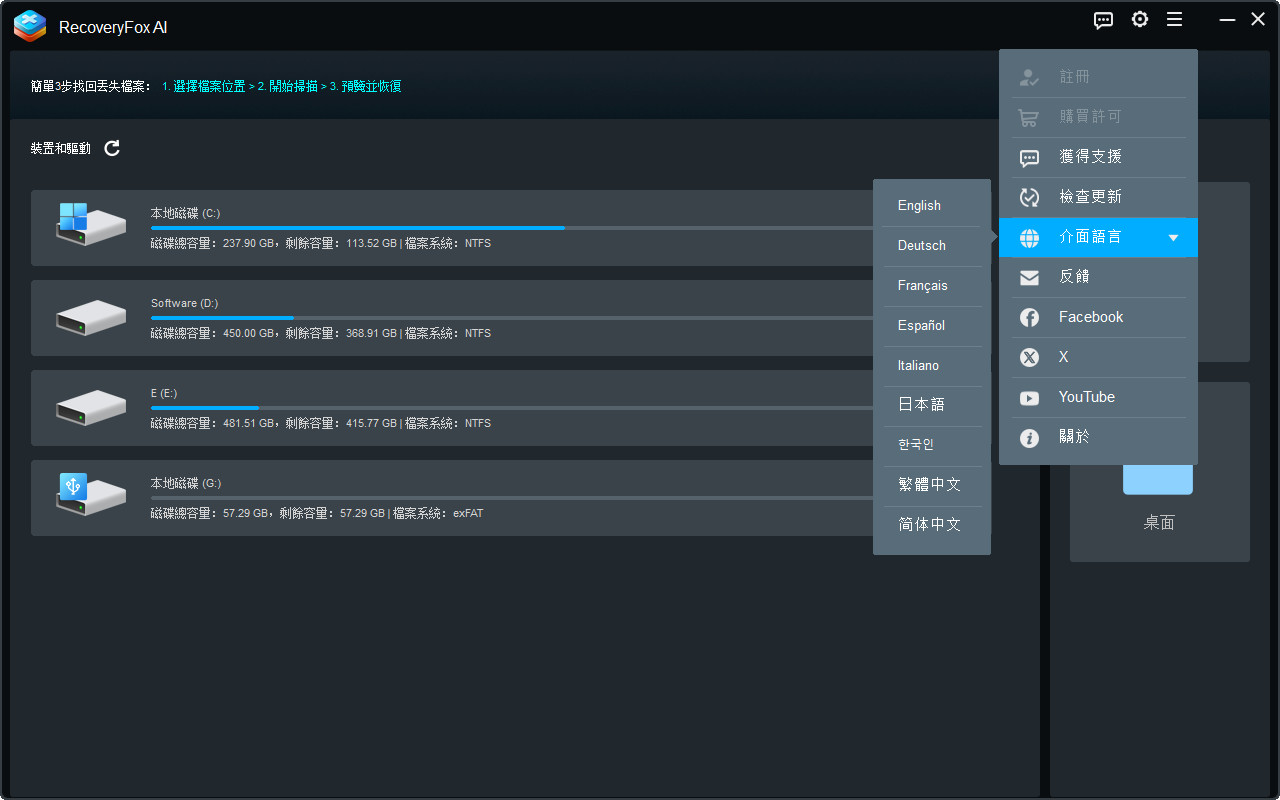The height and width of the screenshot is (800, 1280).
Task: Switch language to 简体中文
Action: [929, 524]
